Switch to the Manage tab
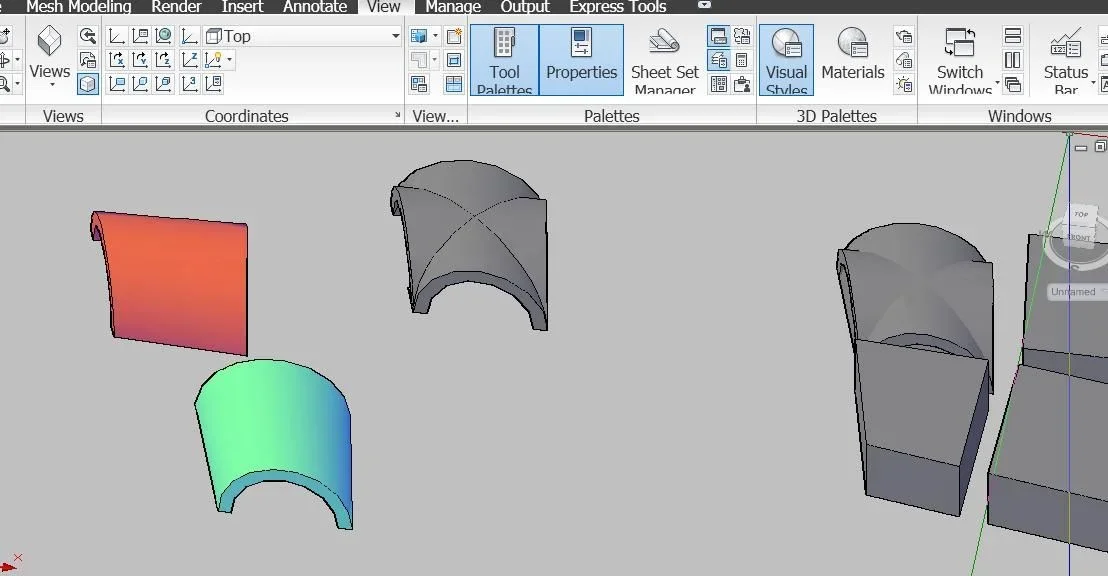1108x576 pixels. tap(453, 7)
